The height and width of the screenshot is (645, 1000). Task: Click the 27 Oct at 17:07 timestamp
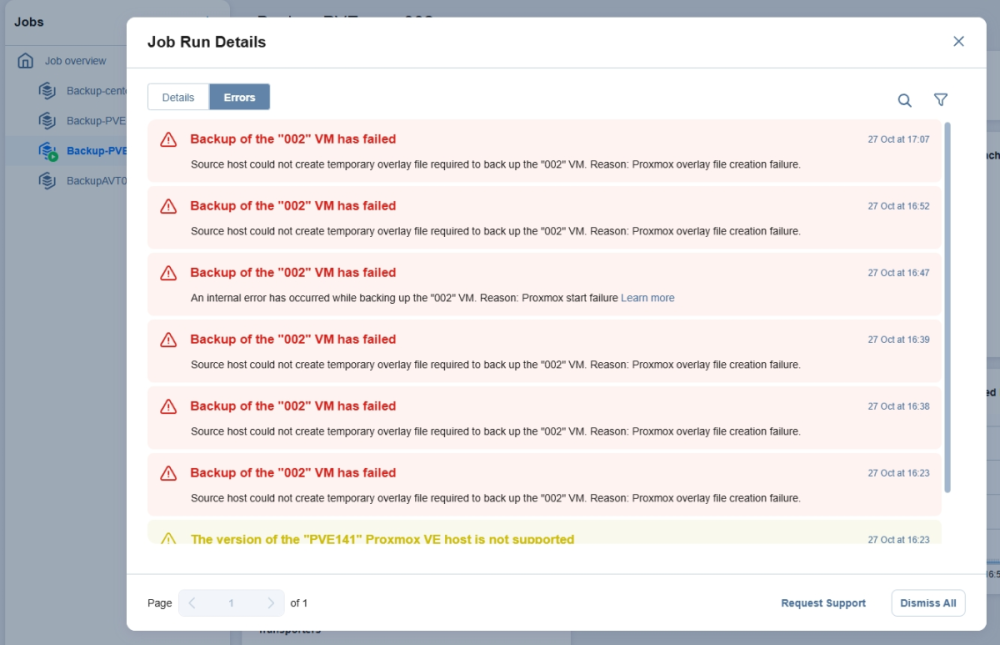tap(898, 139)
